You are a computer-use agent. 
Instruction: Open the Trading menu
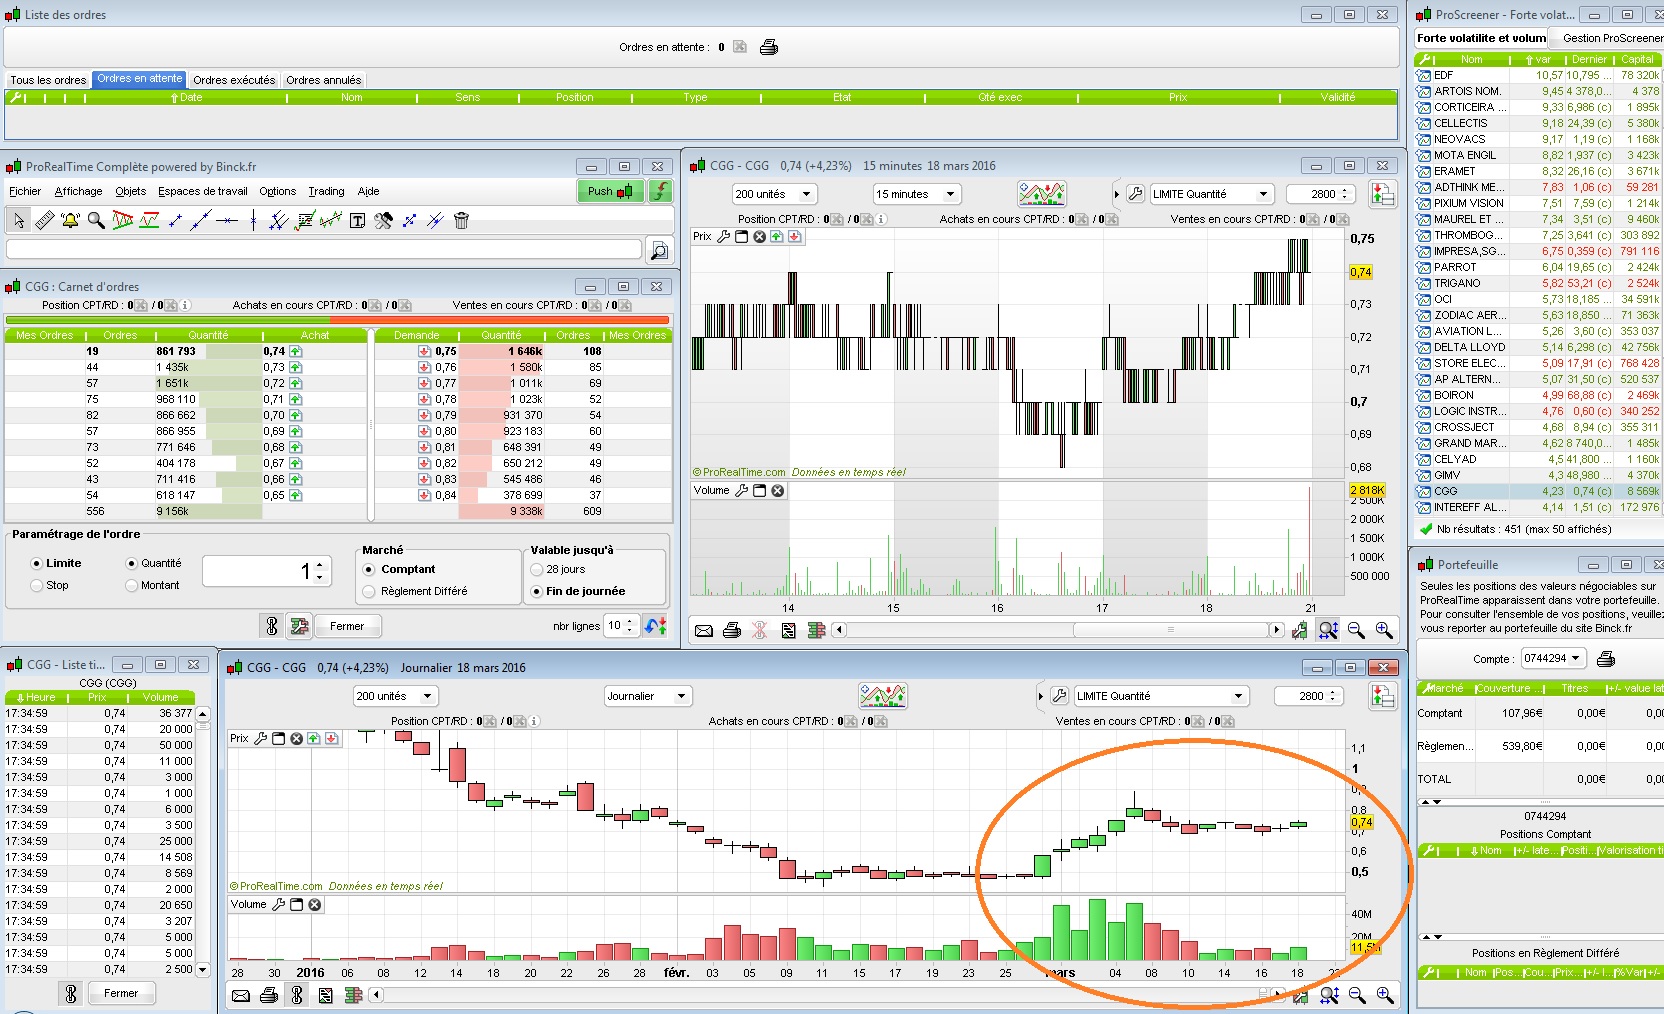(326, 191)
